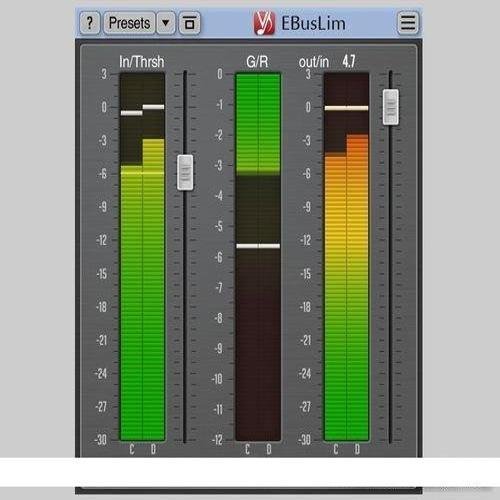Click the output gain slider handle
The height and width of the screenshot is (500, 500).
coord(390,107)
